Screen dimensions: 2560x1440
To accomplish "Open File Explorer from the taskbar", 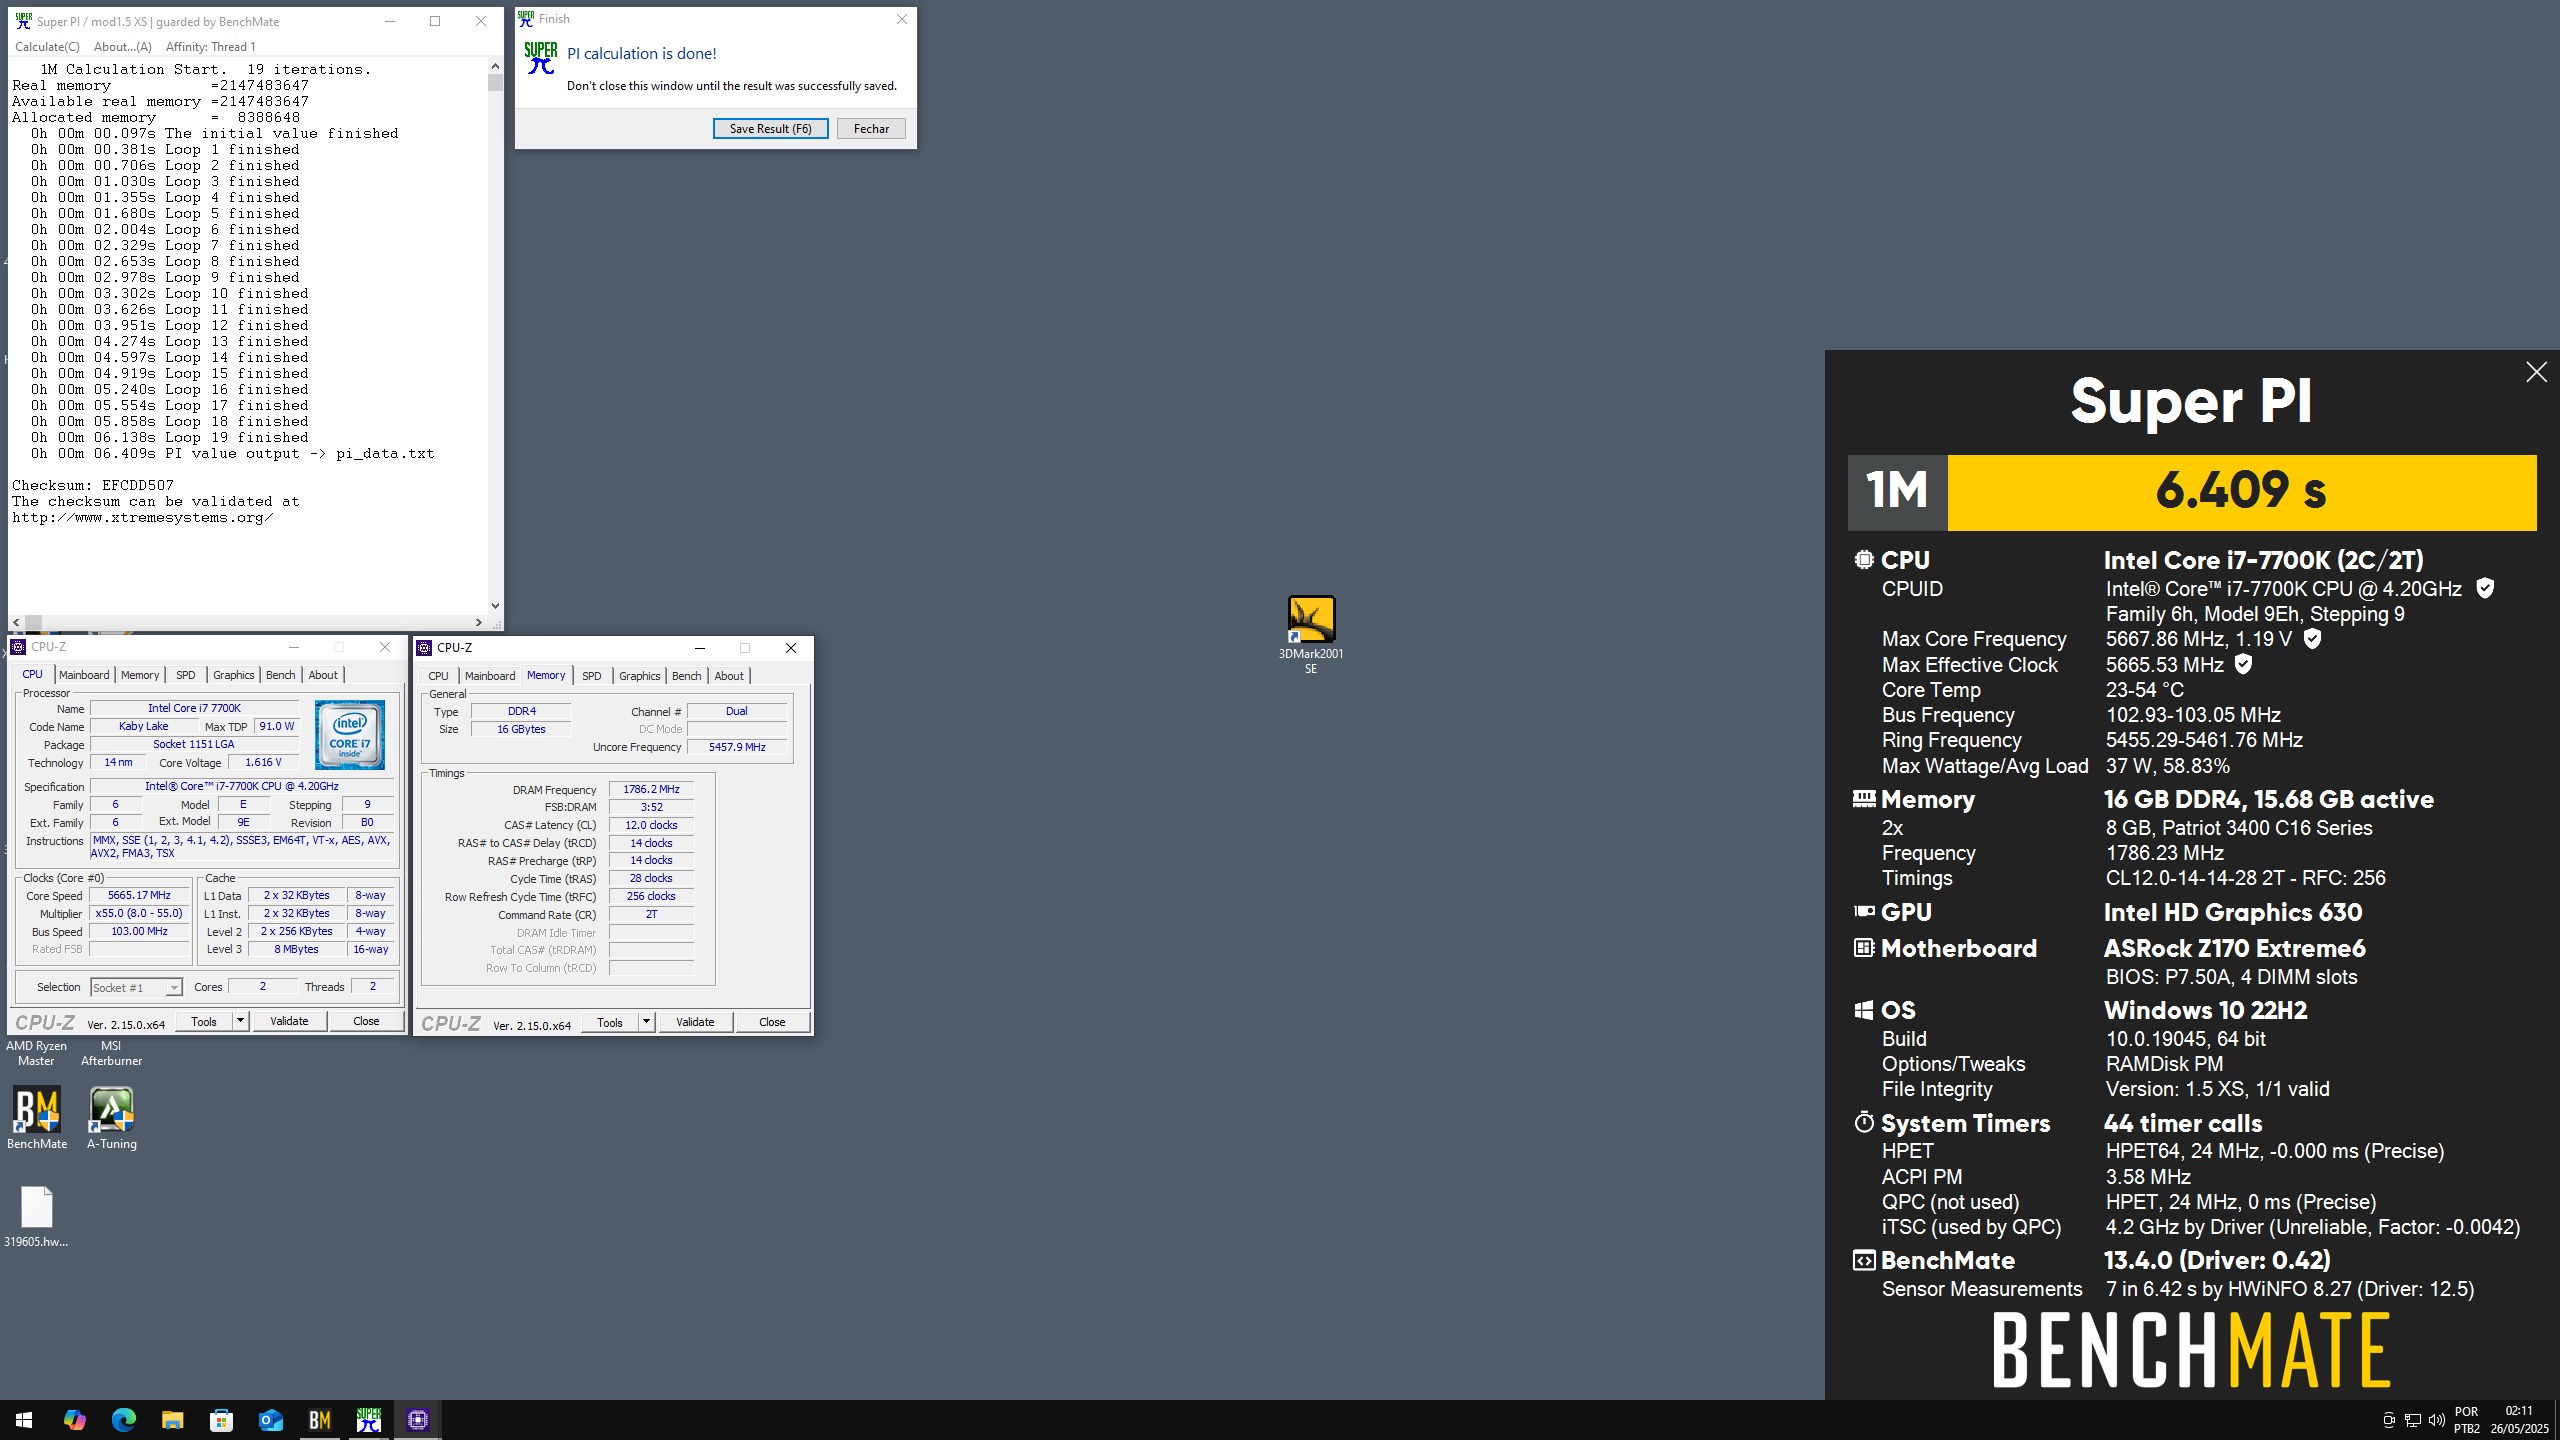I will [x=172, y=1419].
